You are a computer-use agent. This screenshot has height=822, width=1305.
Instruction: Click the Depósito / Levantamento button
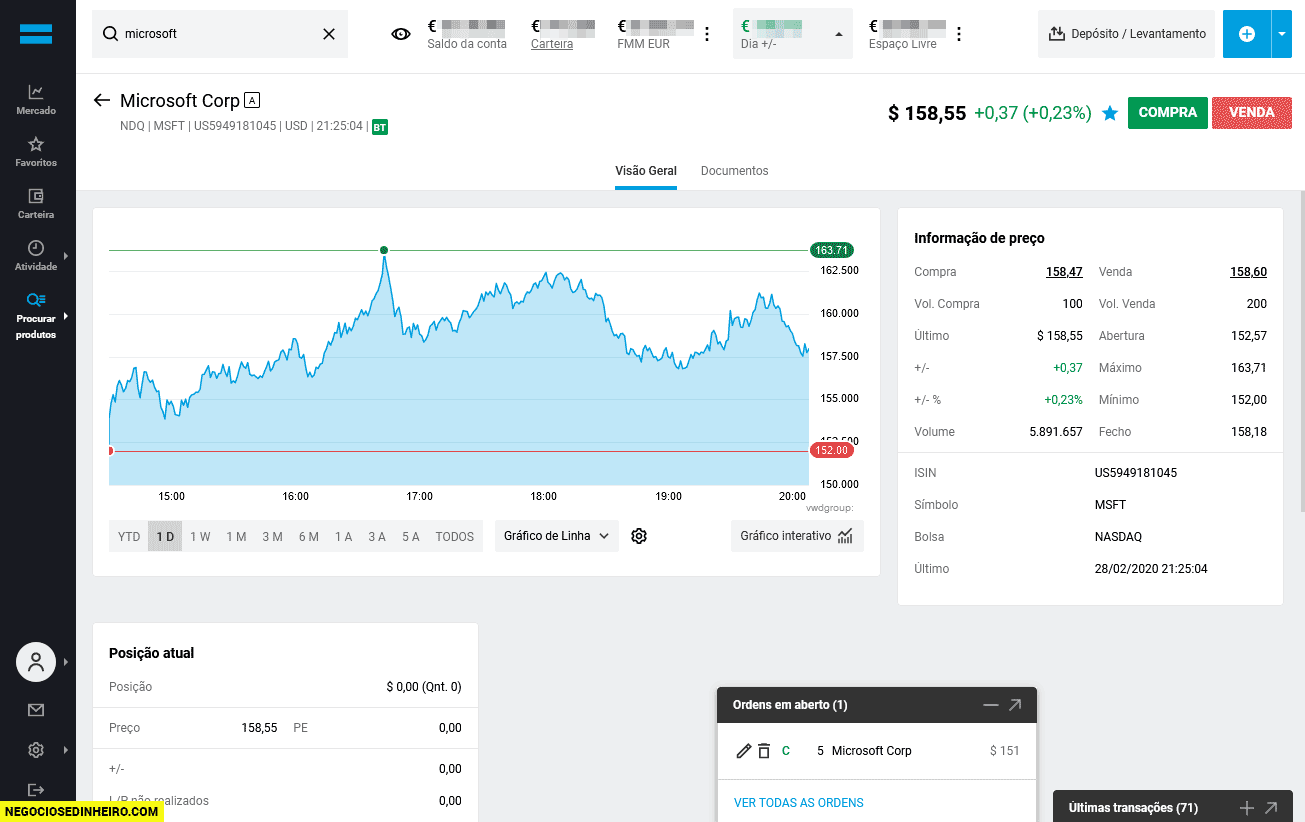[1126, 34]
